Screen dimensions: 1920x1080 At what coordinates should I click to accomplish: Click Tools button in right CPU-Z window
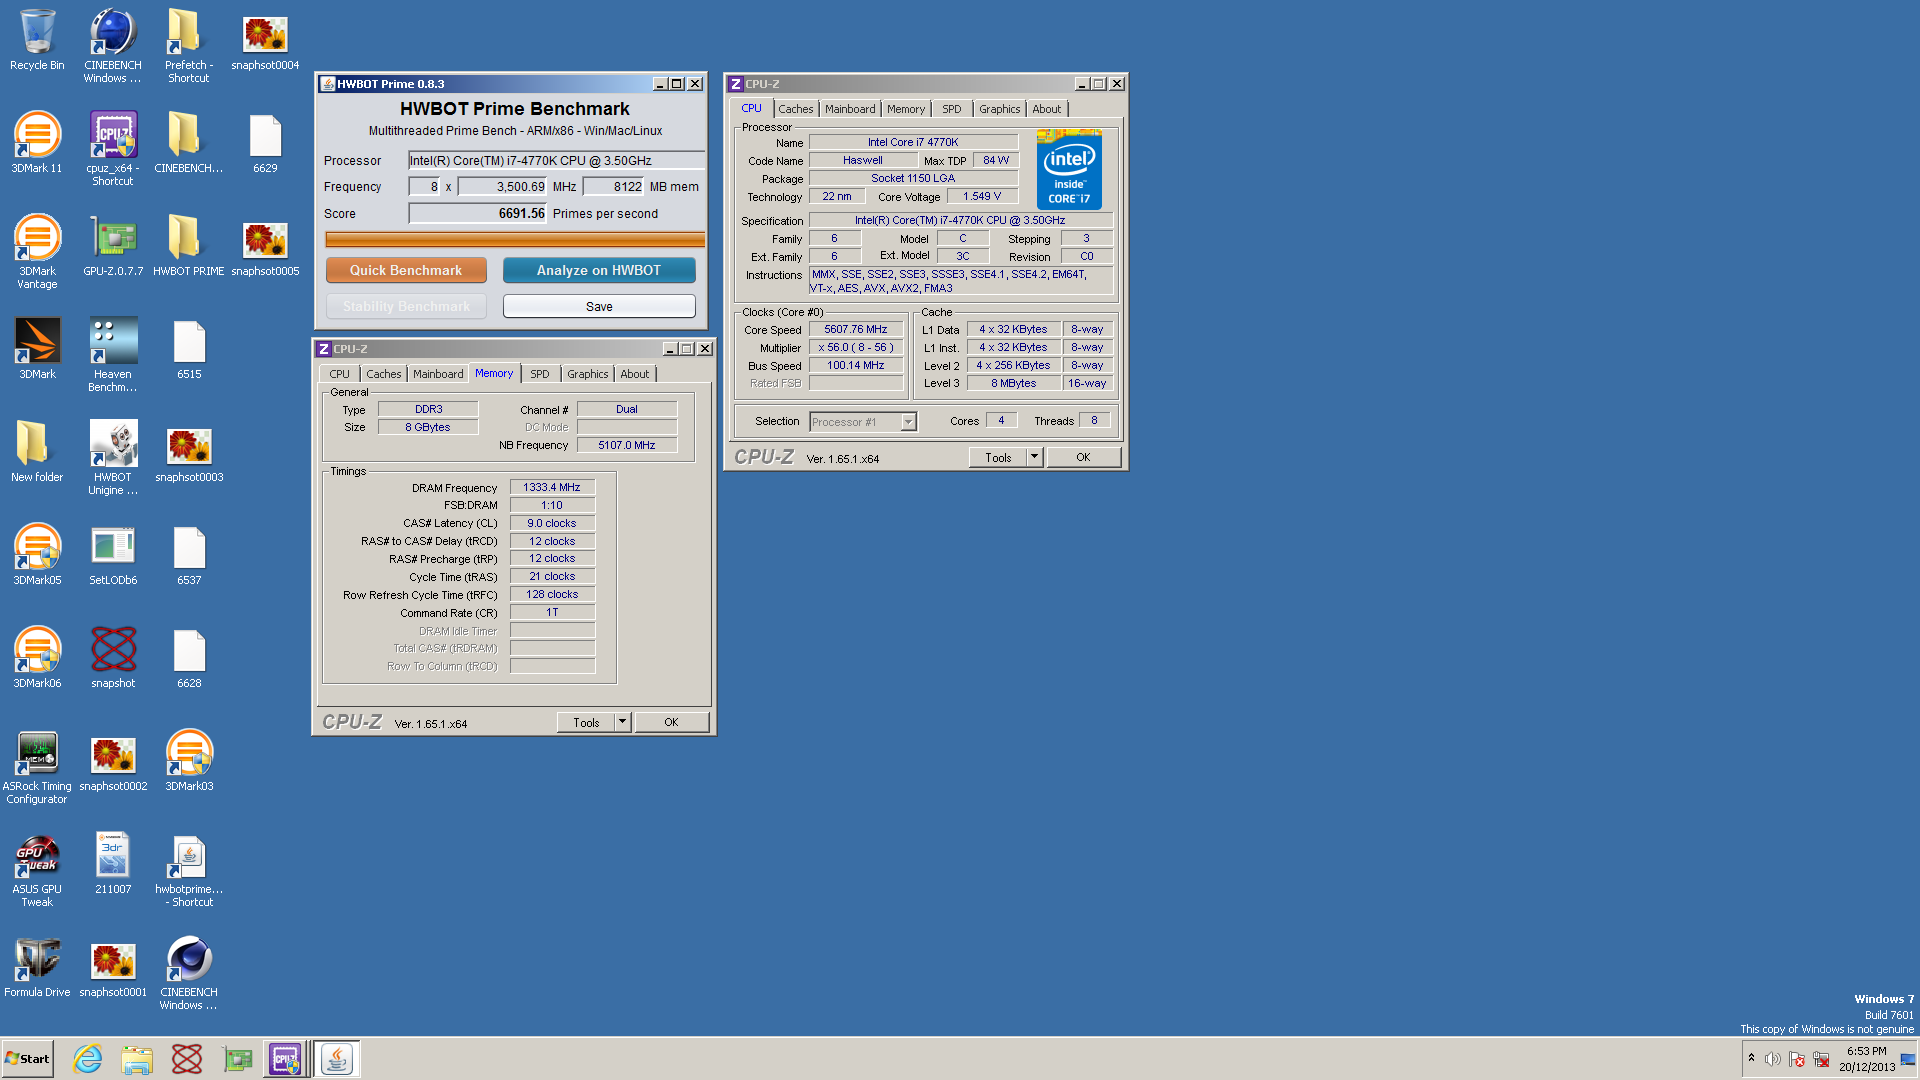pyautogui.click(x=998, y=457)
